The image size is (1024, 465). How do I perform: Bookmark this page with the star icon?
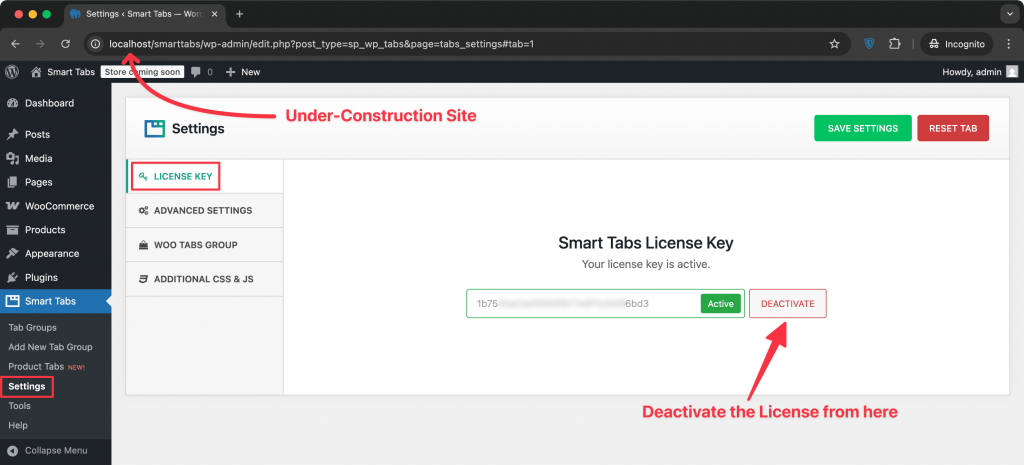pyautogui.click(x=834, y=44)
